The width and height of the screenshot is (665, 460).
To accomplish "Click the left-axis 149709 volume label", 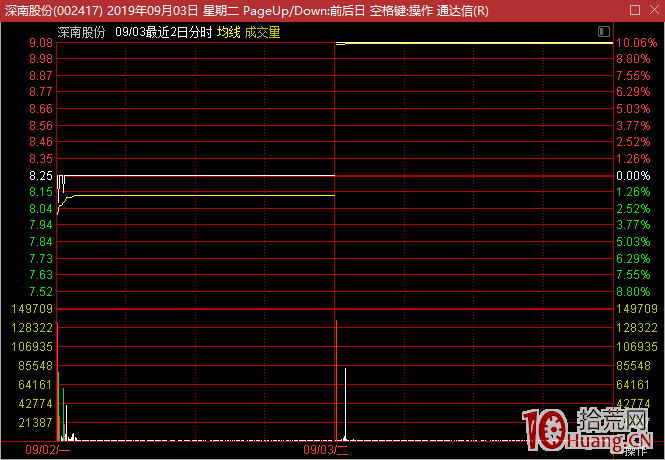I will pyautogui.click(x=32, y=309).
